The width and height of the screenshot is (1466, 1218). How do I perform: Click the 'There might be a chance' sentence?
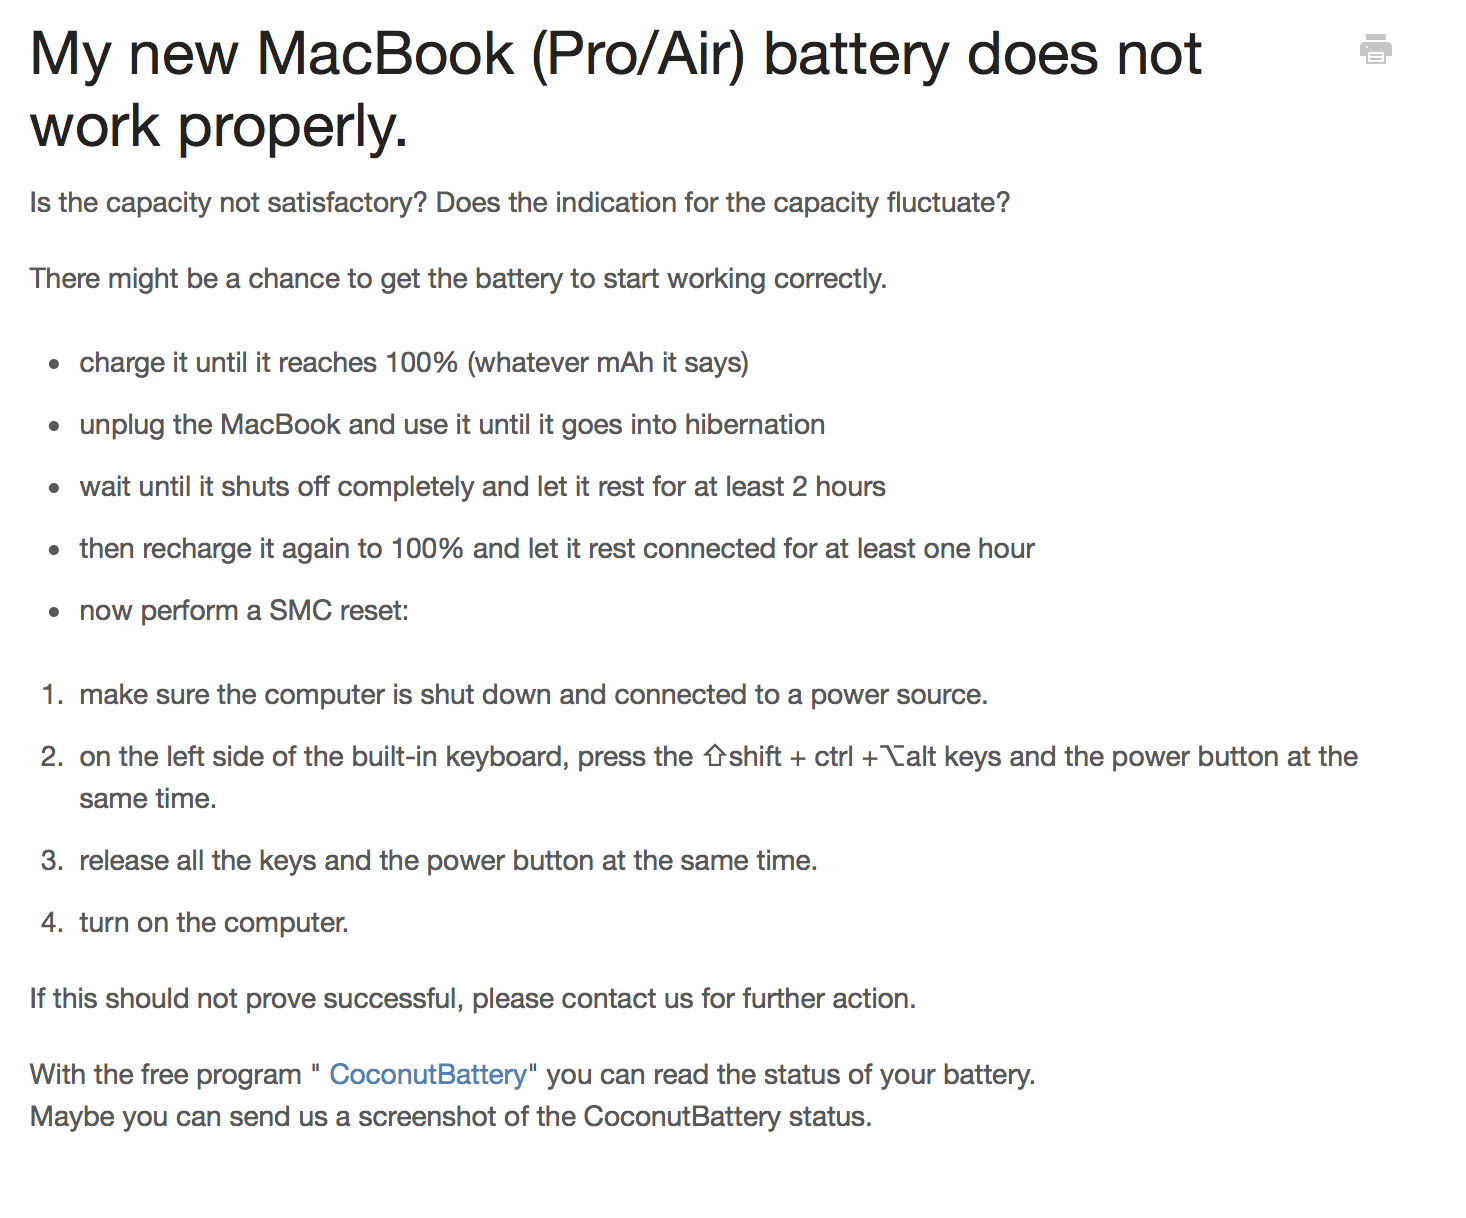(x=458, y=278)
